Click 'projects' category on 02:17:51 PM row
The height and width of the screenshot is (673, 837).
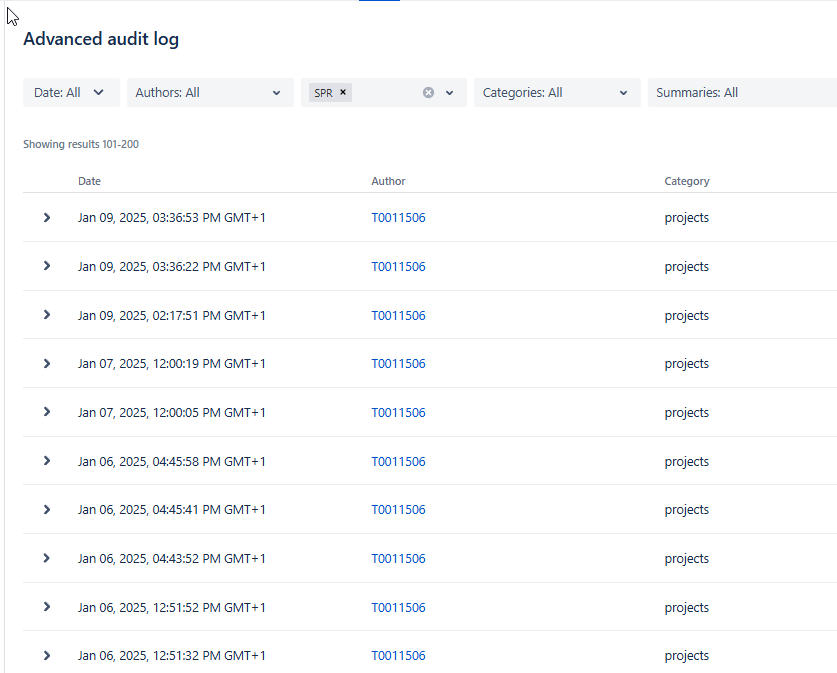coord(686,316)
